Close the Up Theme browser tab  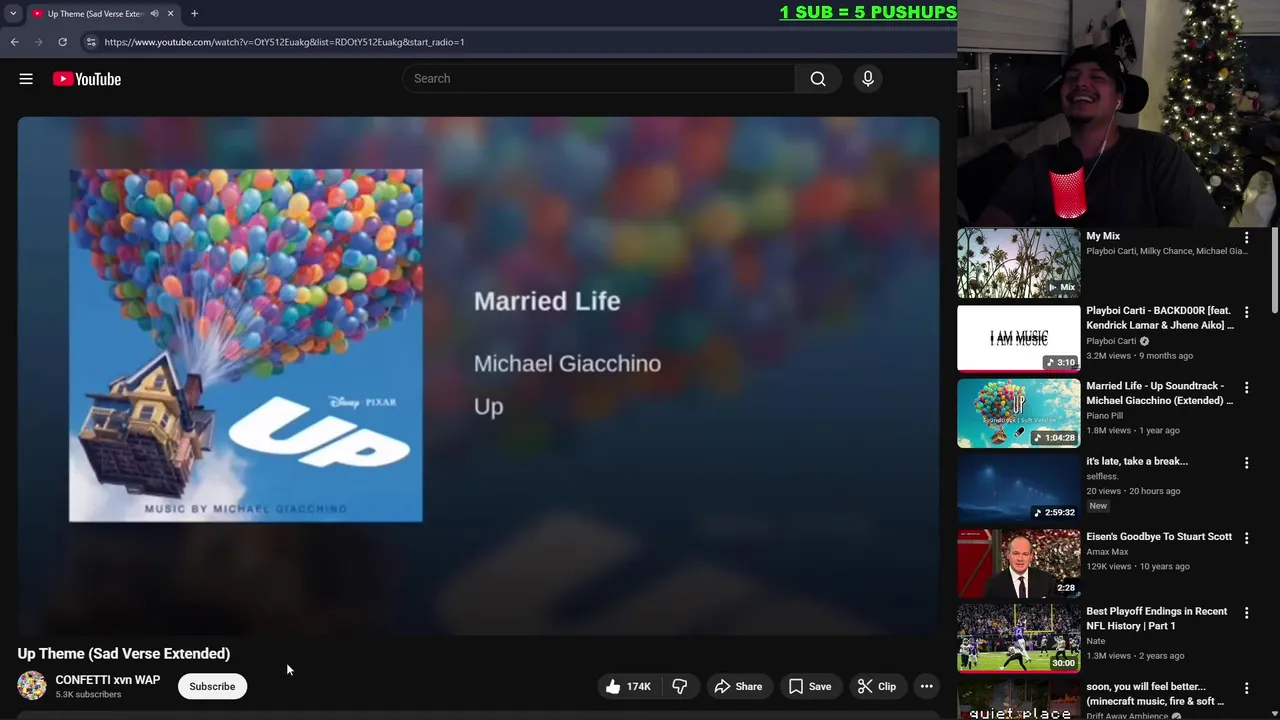coord(170,14)
